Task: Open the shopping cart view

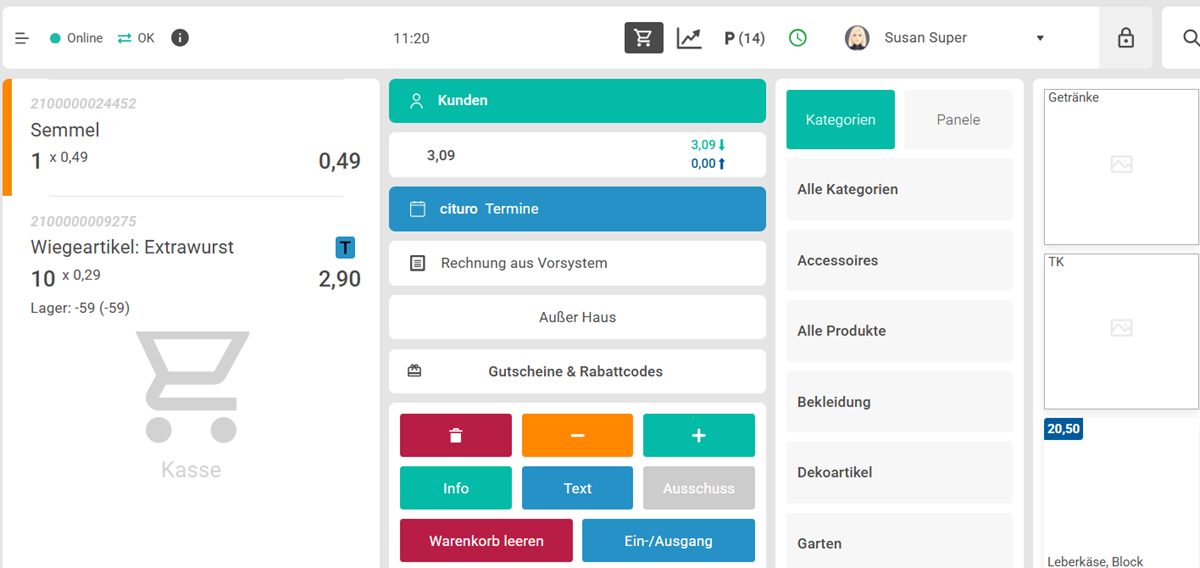Action: click(643, 38)
